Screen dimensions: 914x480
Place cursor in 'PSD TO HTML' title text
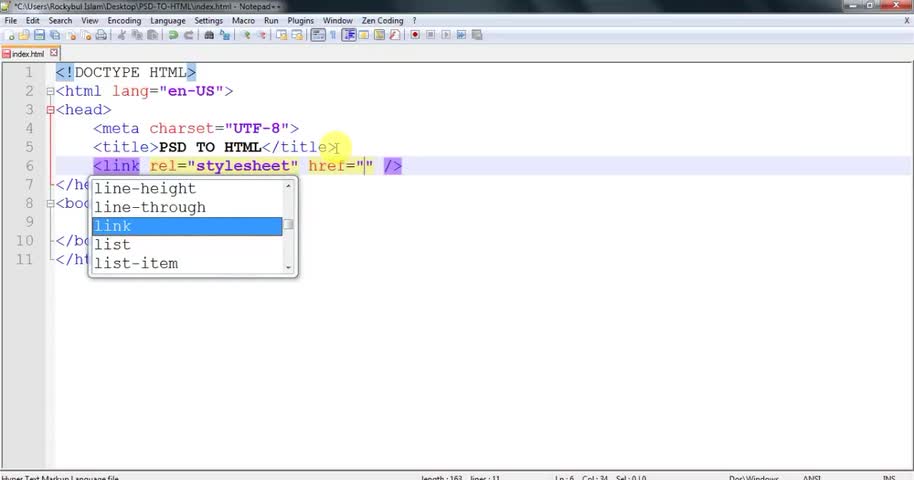point(210,148)
